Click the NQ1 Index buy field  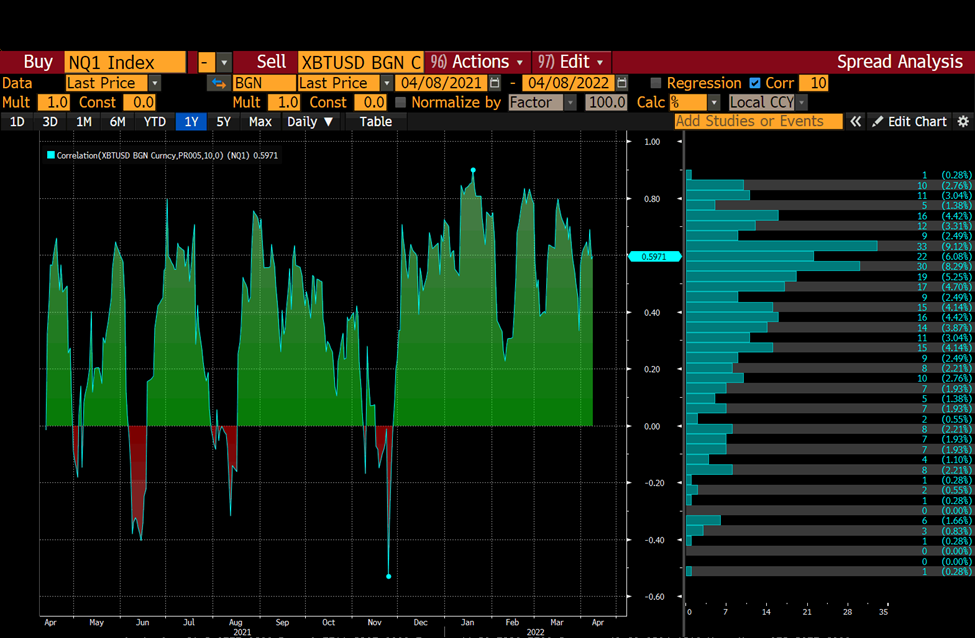[125, 62]
